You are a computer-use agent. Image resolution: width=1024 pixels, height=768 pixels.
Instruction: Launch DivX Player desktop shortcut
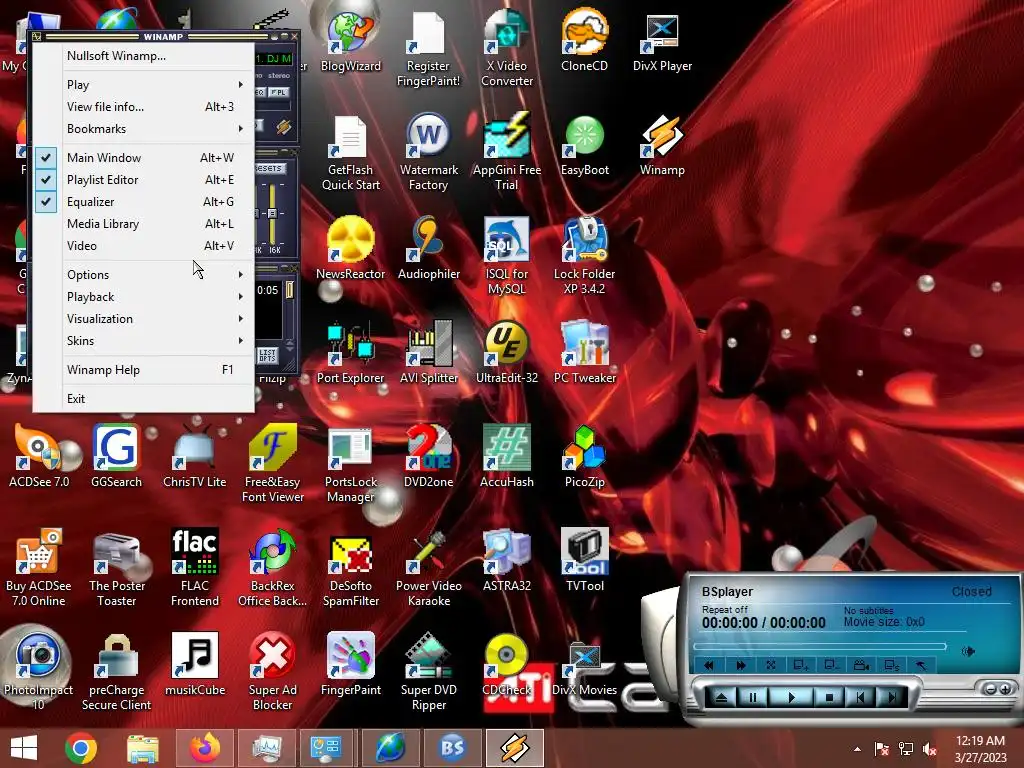pyautogui.click(x=662, y=42)
